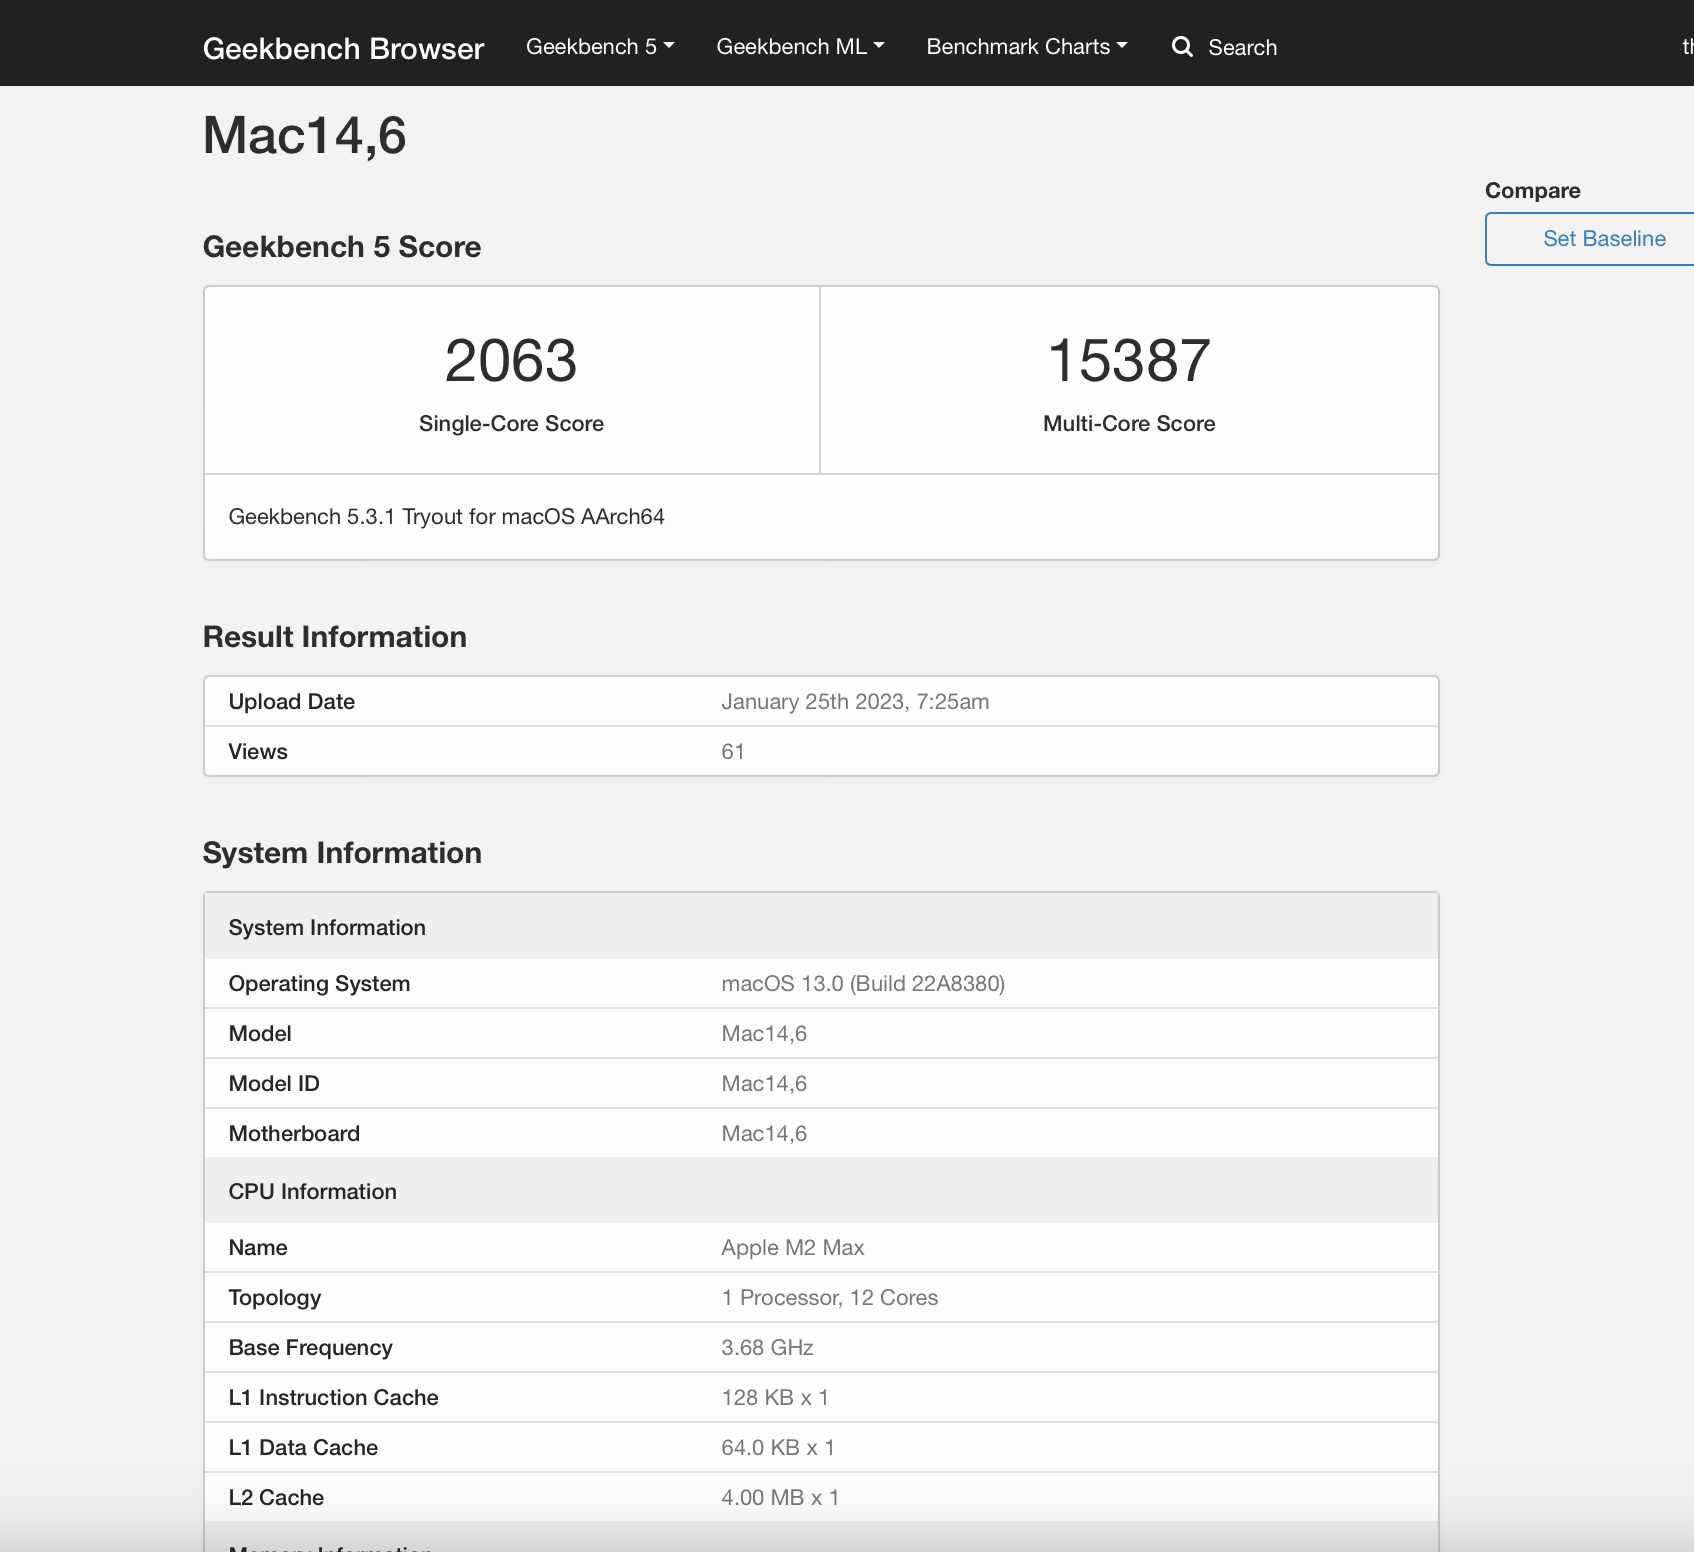1694x1552 pixels.
Task: Expand the Geekbench ML dropdown
Action: click(x=800, y=47)
